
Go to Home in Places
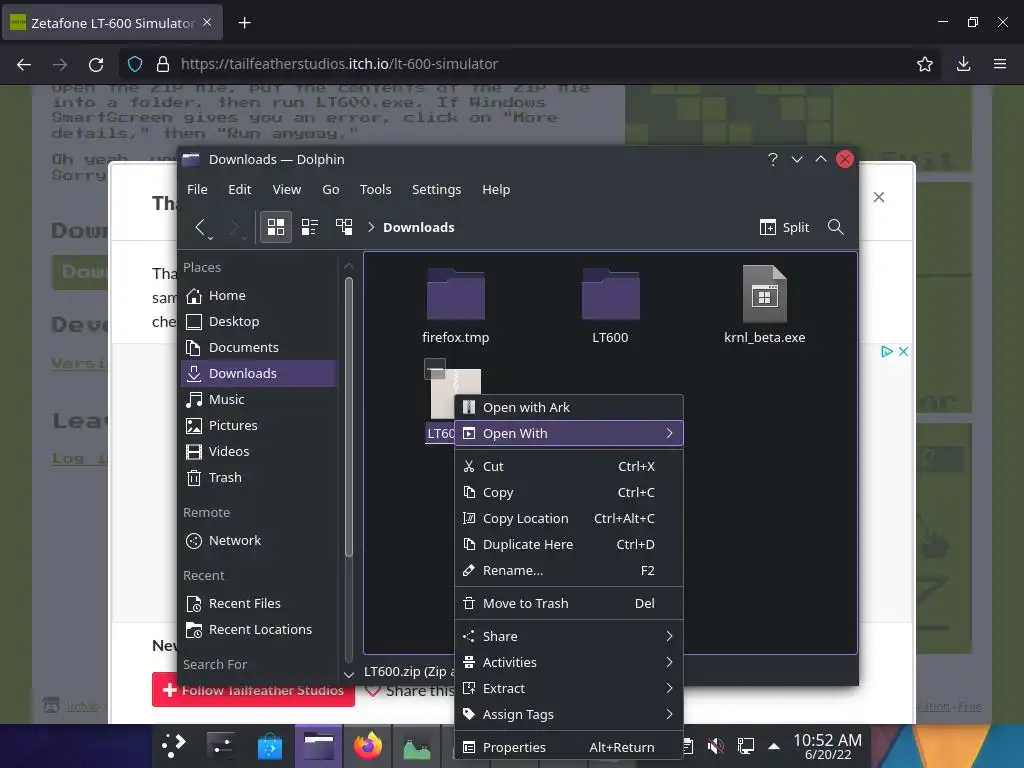pos(259,296)
